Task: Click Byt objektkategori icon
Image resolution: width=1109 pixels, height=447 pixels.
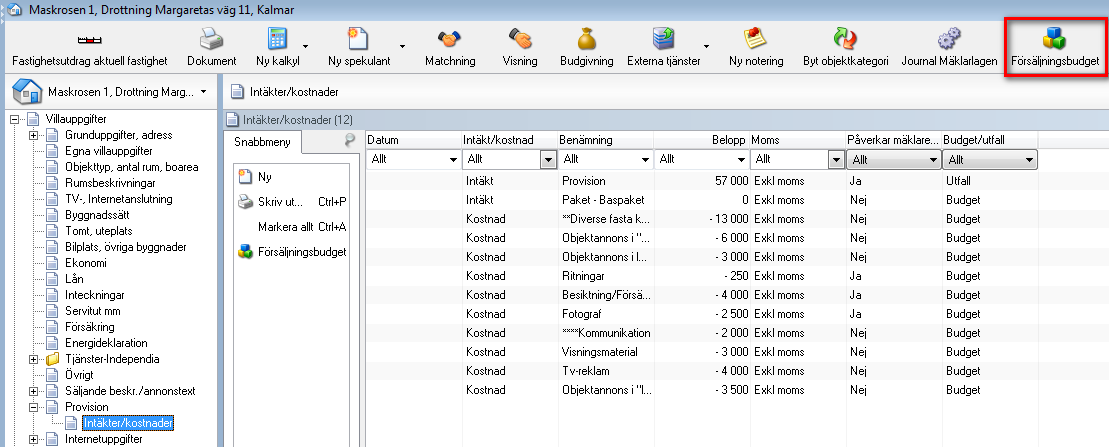Action: tap(845, 38)
